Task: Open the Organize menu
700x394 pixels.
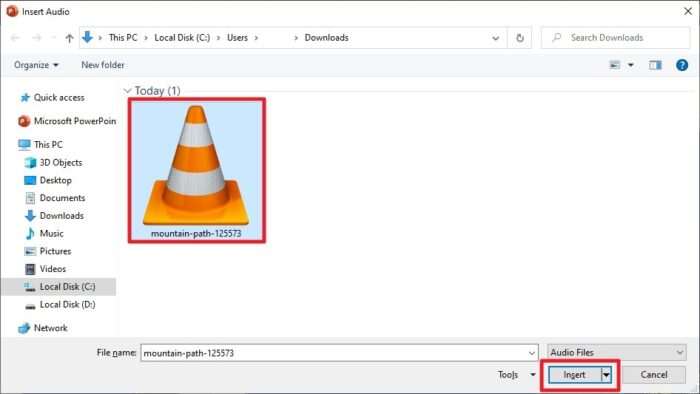Action: 36,65
